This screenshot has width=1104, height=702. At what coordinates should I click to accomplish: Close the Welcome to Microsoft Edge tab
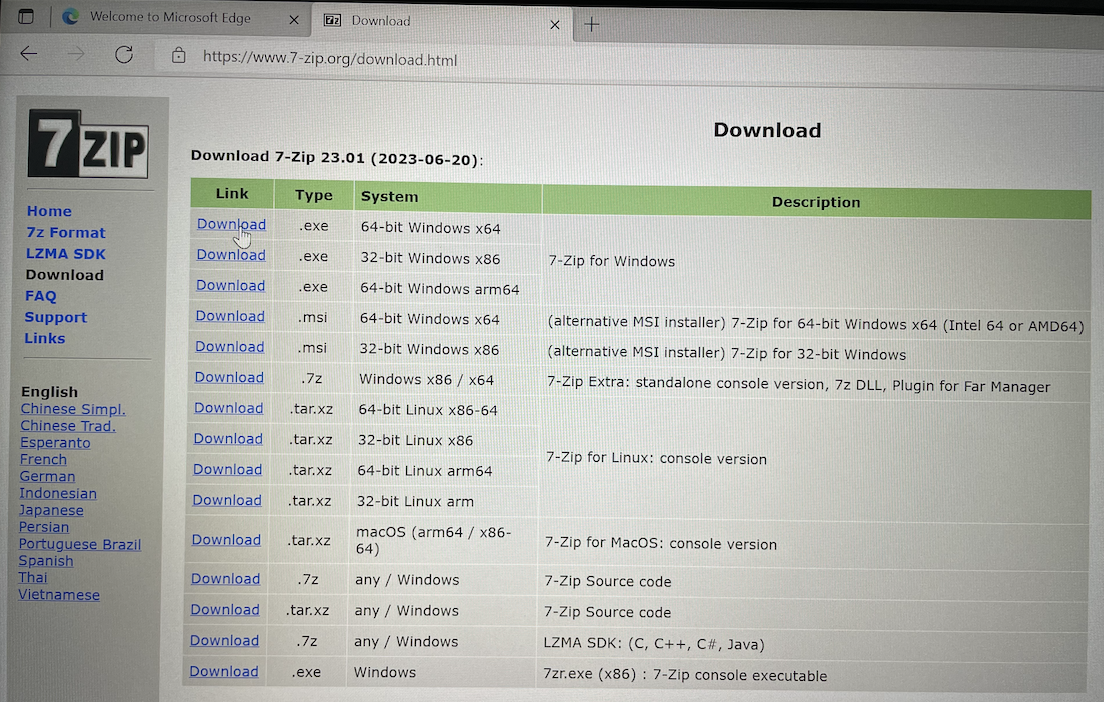[x=294, y=20]
